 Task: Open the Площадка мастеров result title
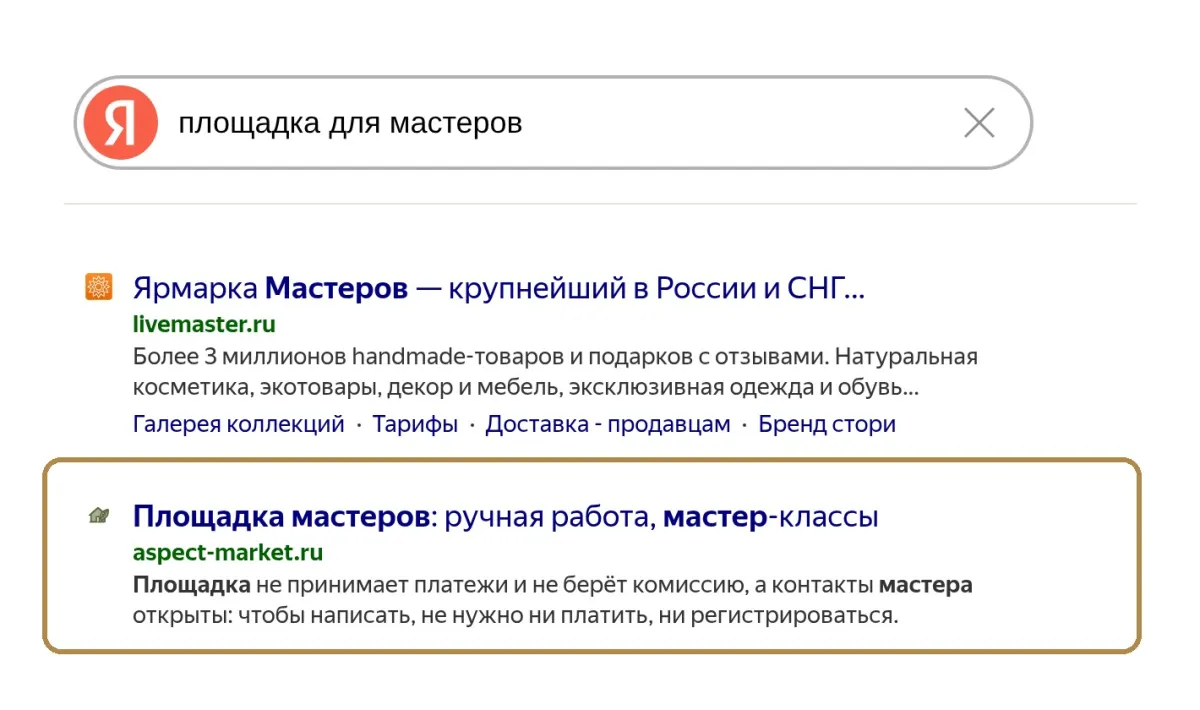pyautogui.click(x=506, y=517)
